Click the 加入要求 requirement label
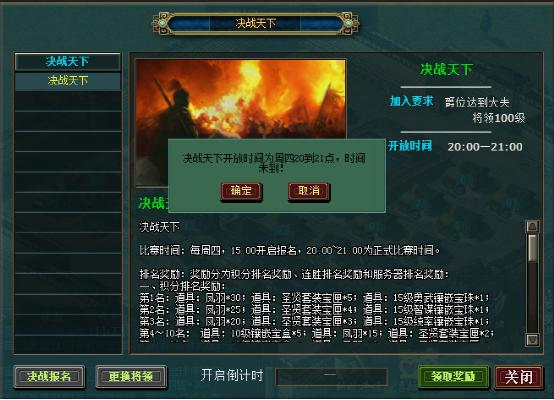 pos(411,101)
